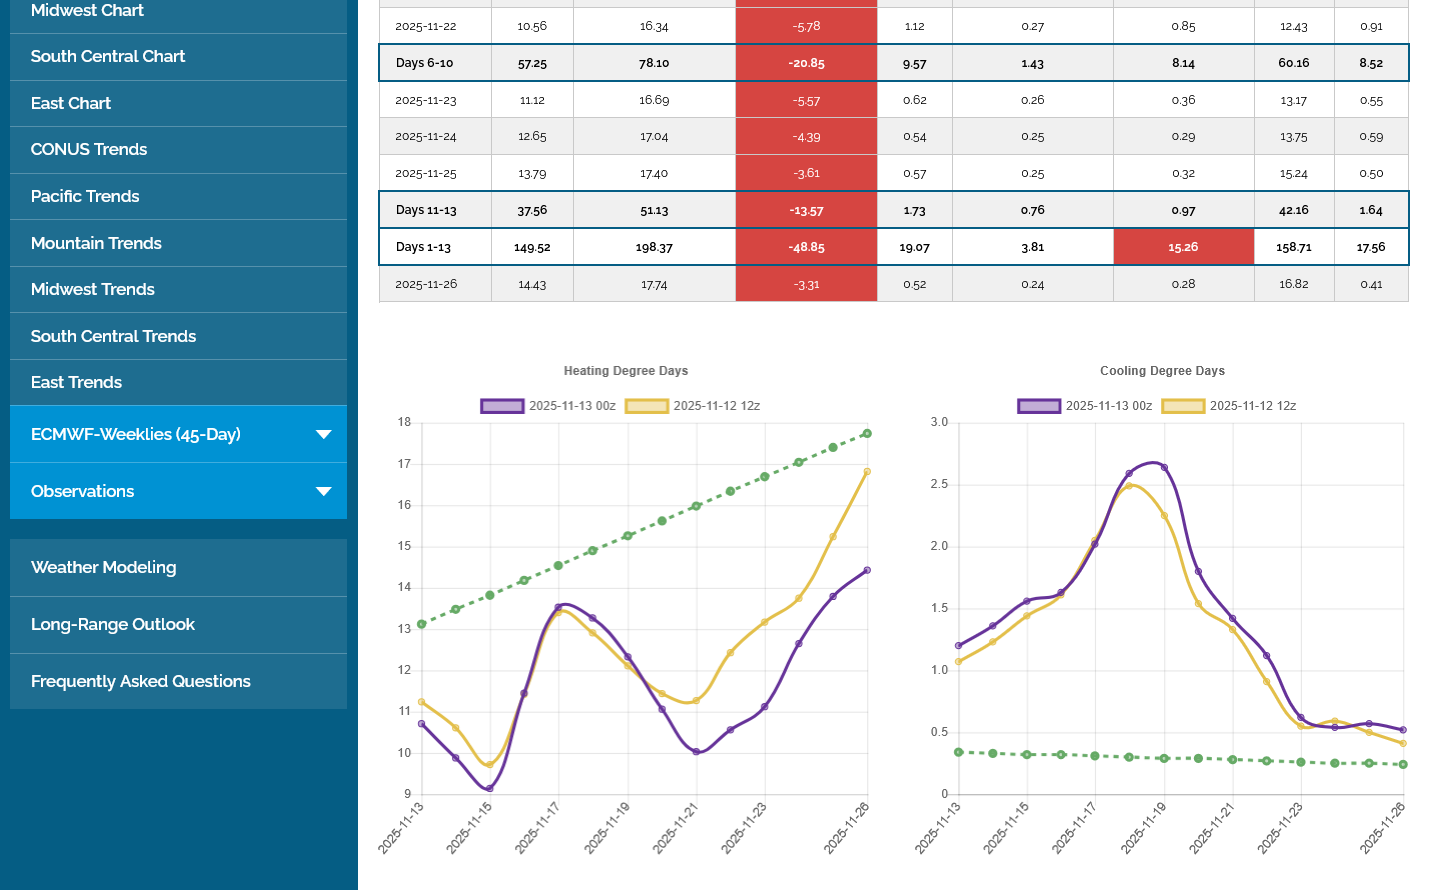
Task: Open the Long-Range Outlook page
Action: pos(113,625)
